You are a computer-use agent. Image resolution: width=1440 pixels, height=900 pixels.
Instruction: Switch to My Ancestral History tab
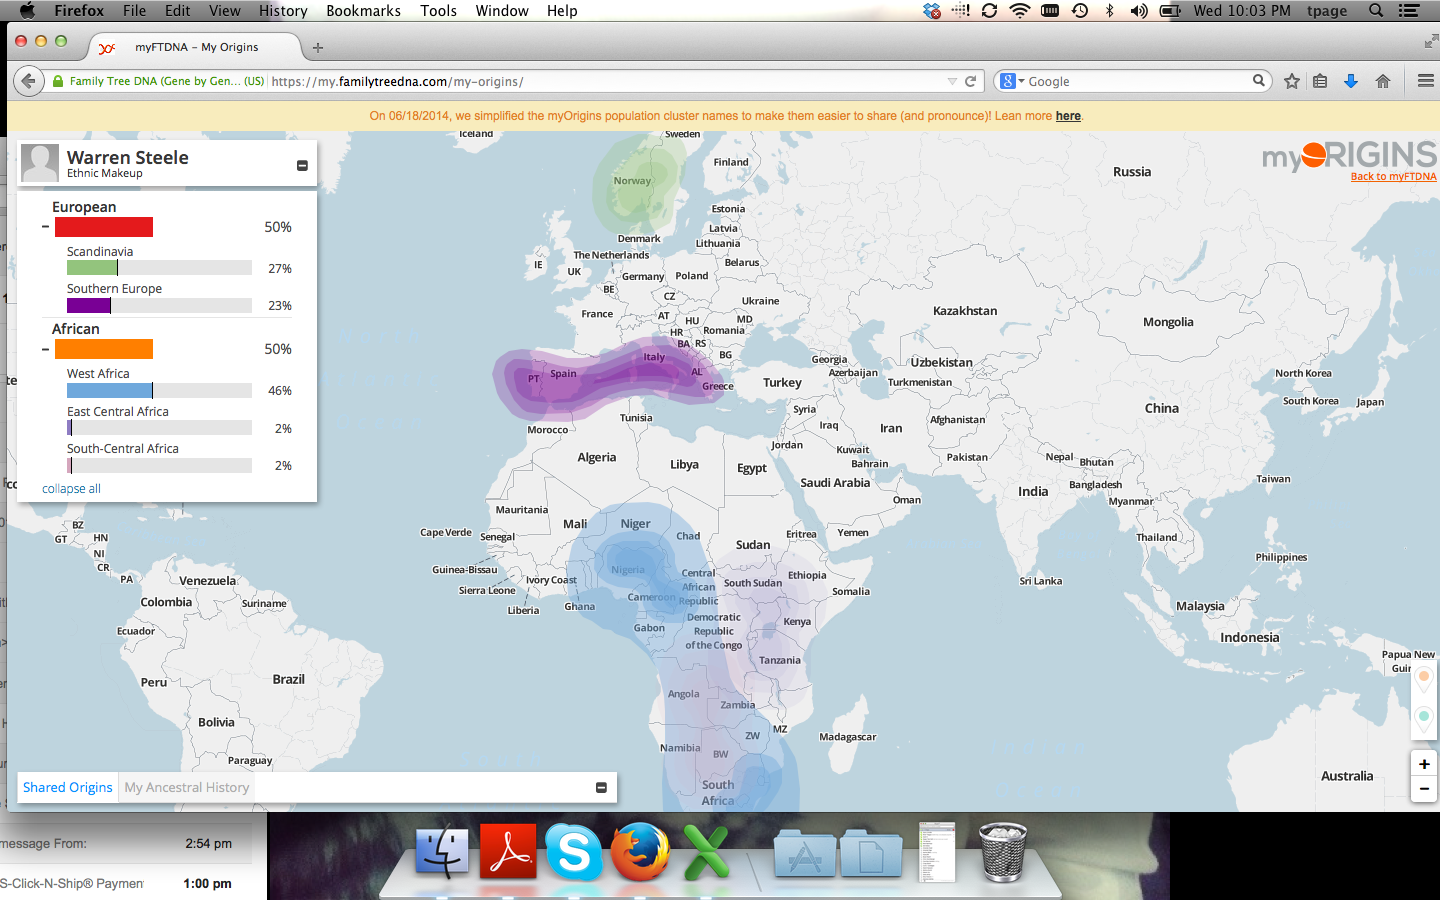point(187,788)
